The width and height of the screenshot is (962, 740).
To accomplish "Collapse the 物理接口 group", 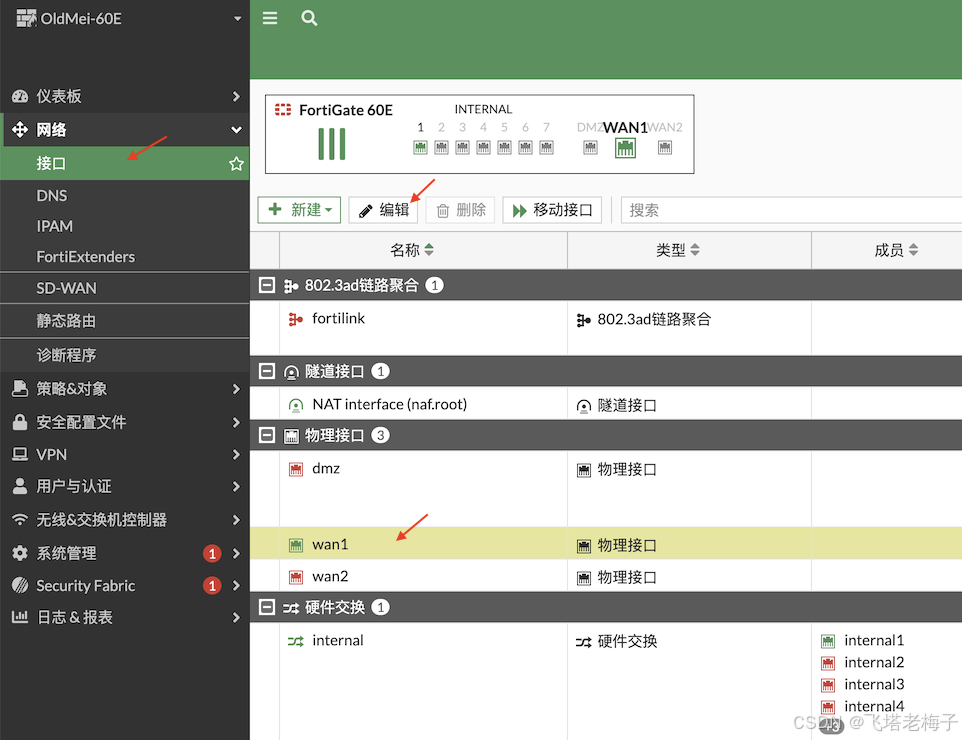I will coord(267,435).
